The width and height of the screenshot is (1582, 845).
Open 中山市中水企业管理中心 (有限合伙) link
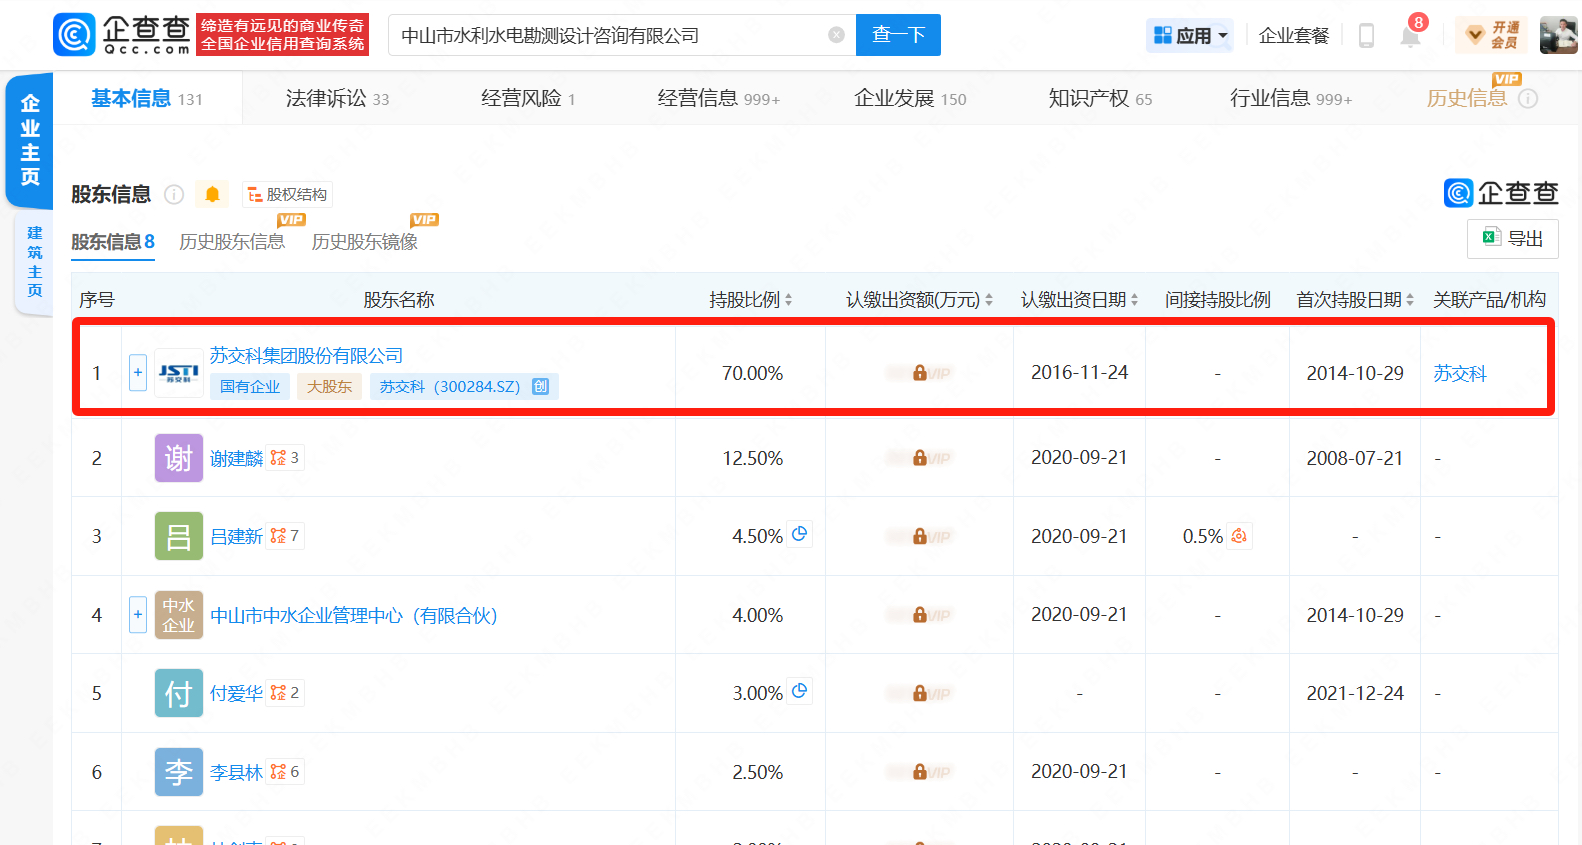354,615
